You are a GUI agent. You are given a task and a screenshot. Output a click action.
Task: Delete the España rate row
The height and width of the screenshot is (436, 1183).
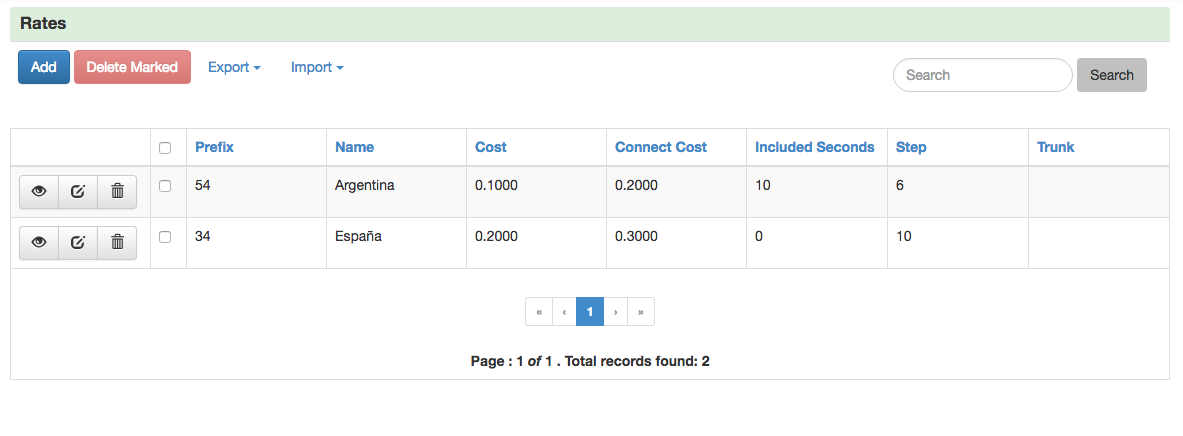coord(117,241)
